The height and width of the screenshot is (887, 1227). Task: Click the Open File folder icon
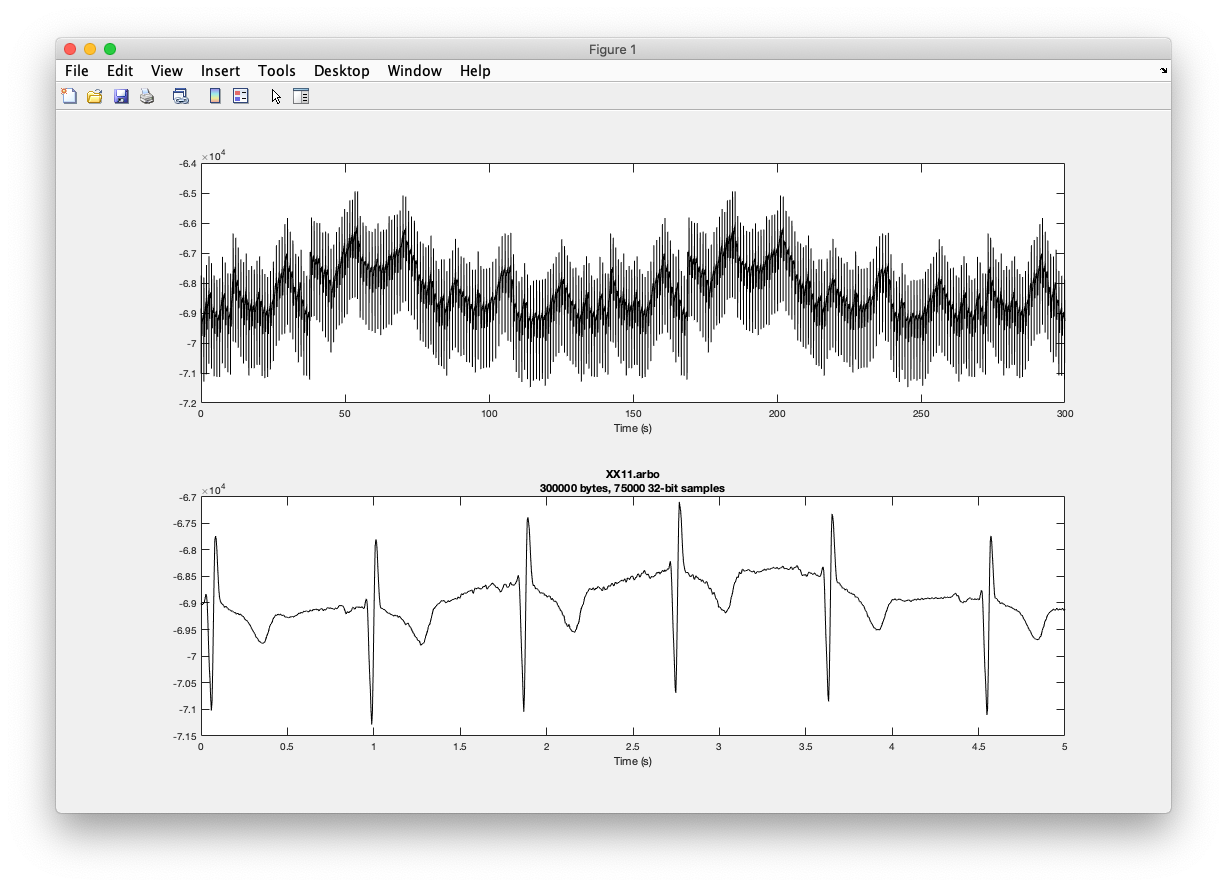click(x=95, y=96)
